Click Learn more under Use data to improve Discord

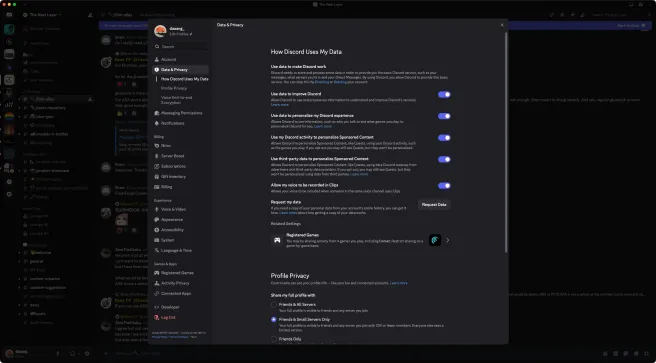coord(279,105)
